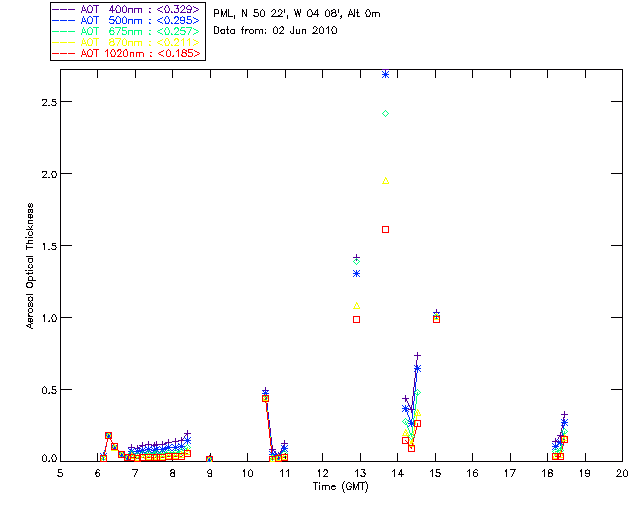This screenshot has width=640, height=512.
Task: Click the red square marker at 15 GMT
Action: click(436, 319)
